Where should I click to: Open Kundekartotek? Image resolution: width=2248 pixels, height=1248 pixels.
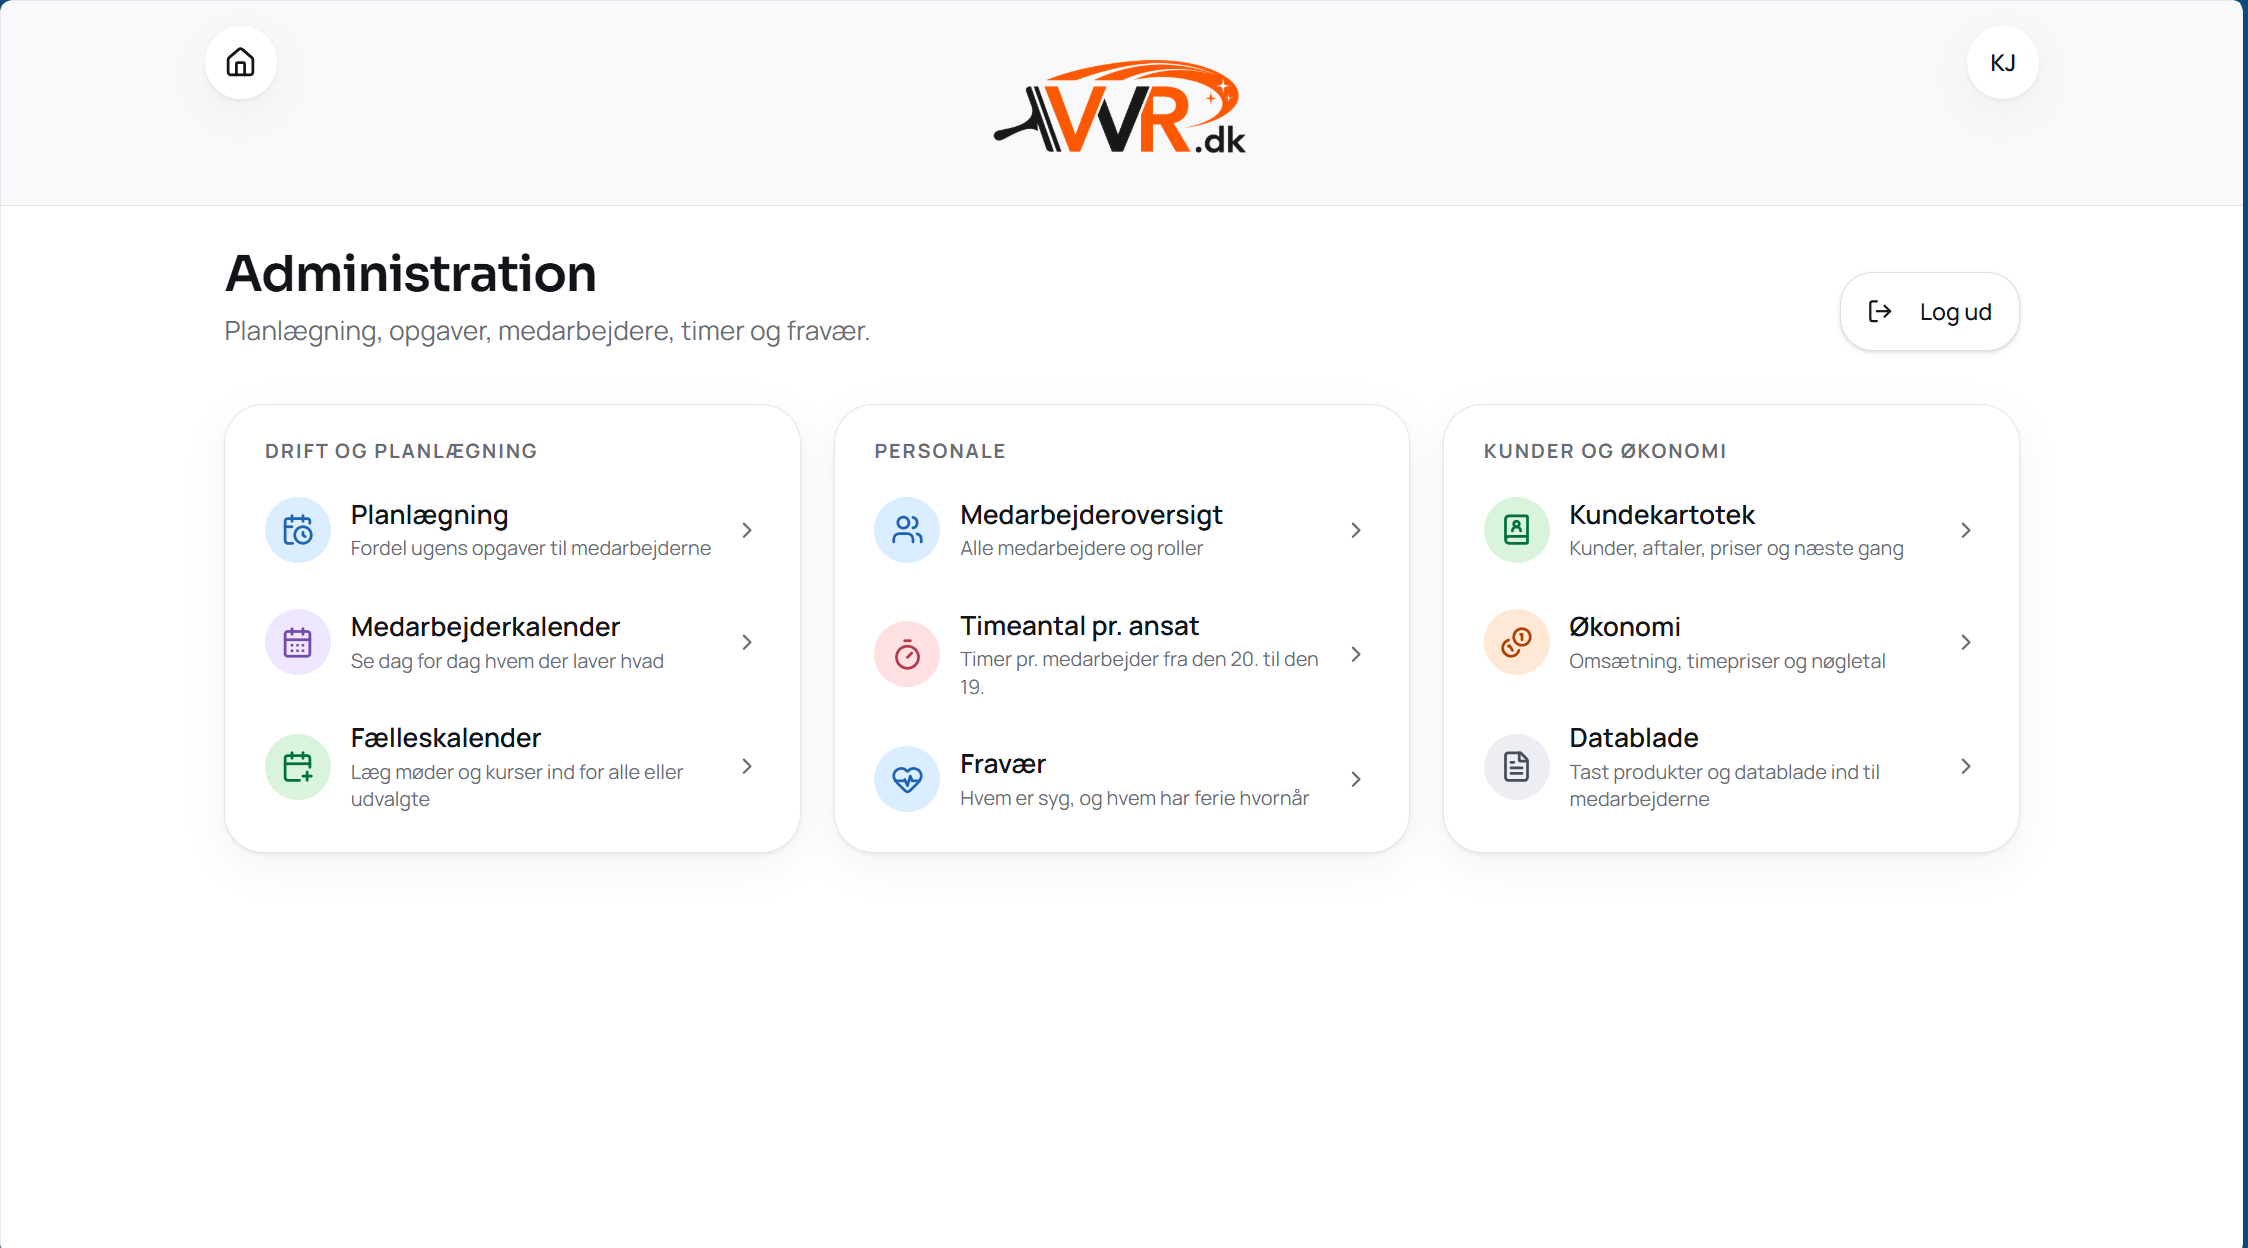pos(1662,515)
